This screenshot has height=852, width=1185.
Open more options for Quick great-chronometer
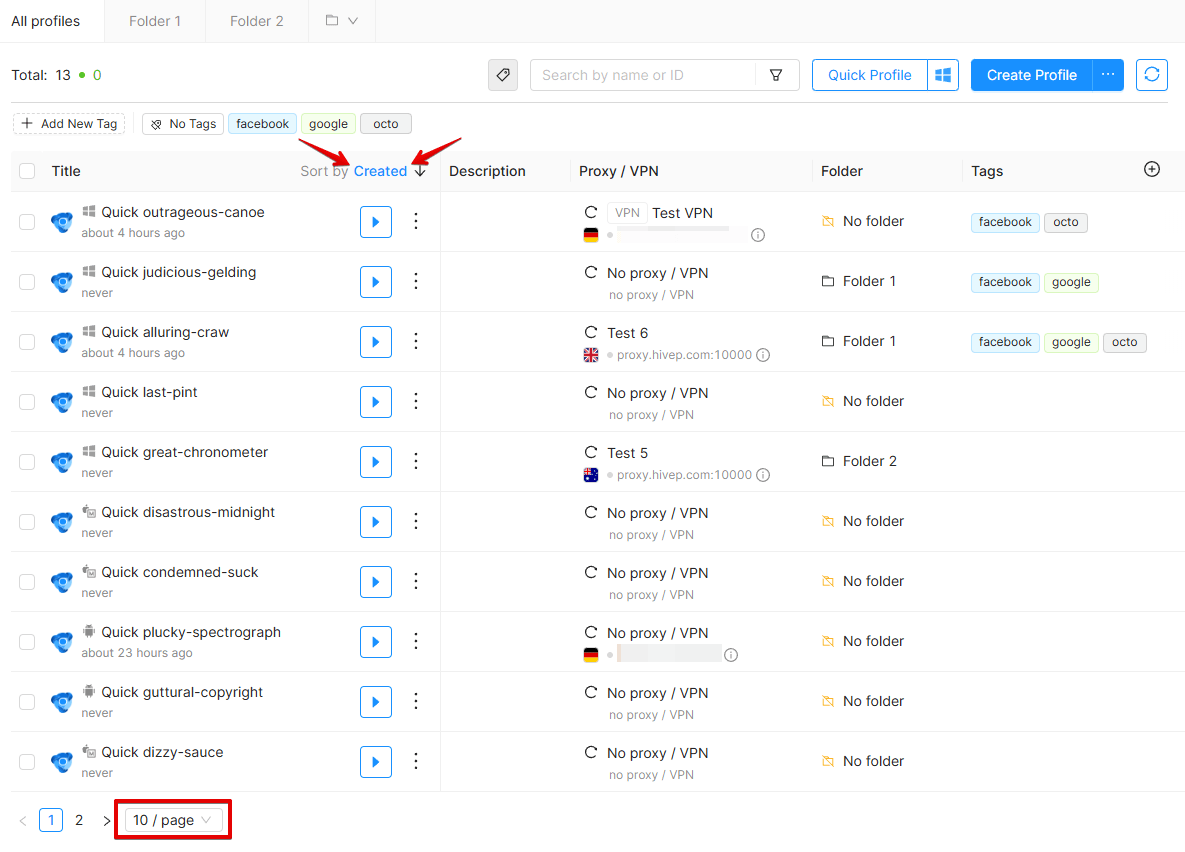[x=416, y=461]
